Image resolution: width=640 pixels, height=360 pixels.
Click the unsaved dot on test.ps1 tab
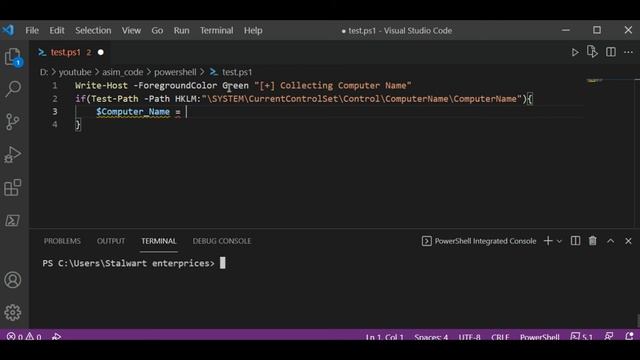[x=100, y=52]
